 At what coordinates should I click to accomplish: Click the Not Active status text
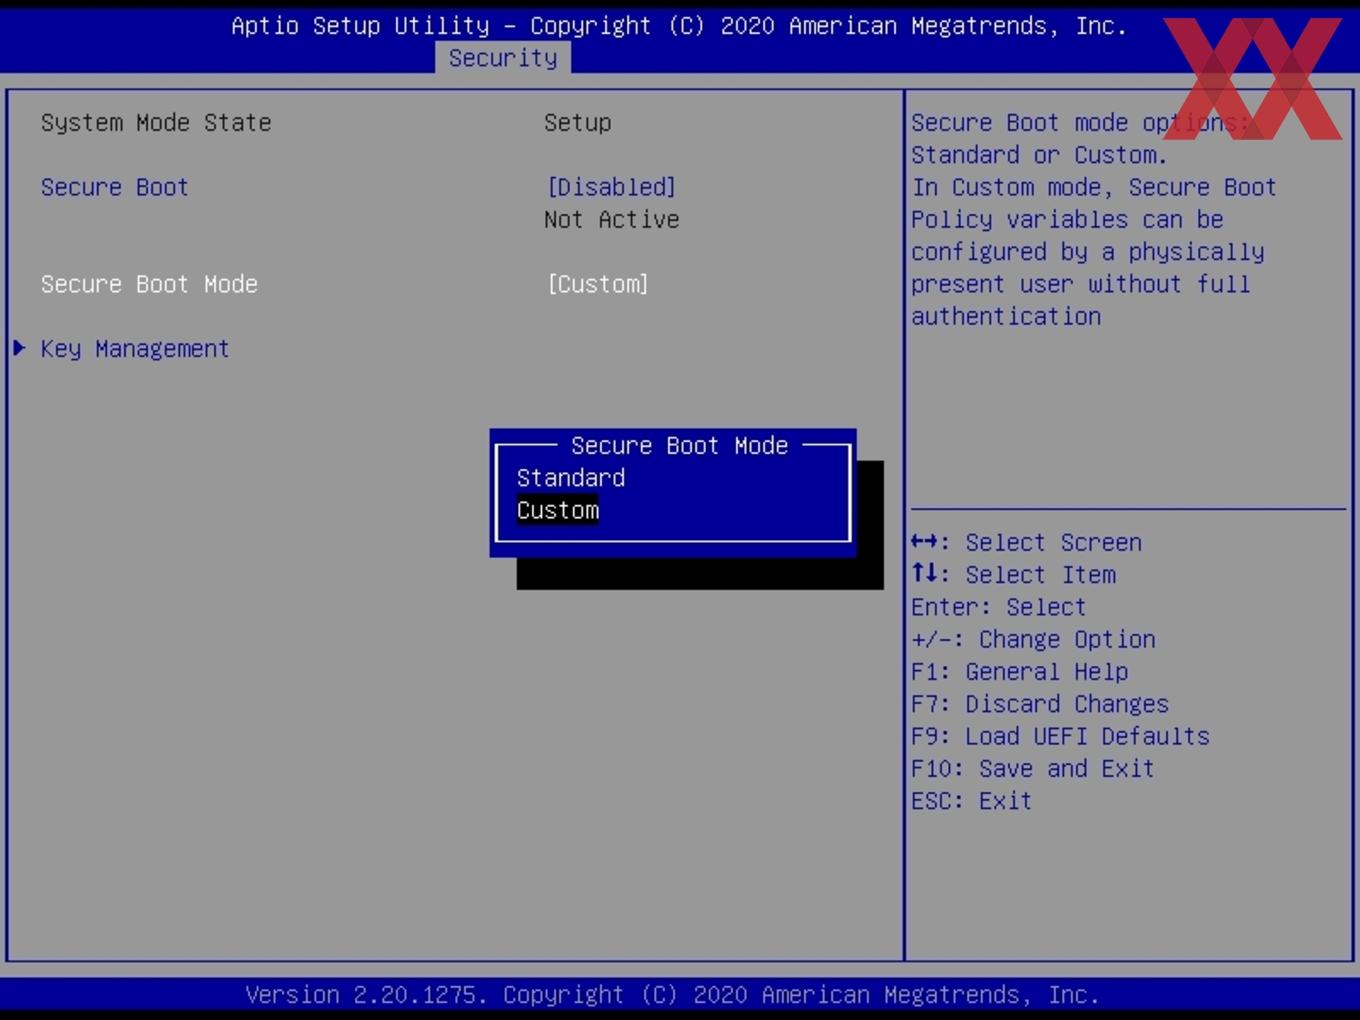[612, 219]
